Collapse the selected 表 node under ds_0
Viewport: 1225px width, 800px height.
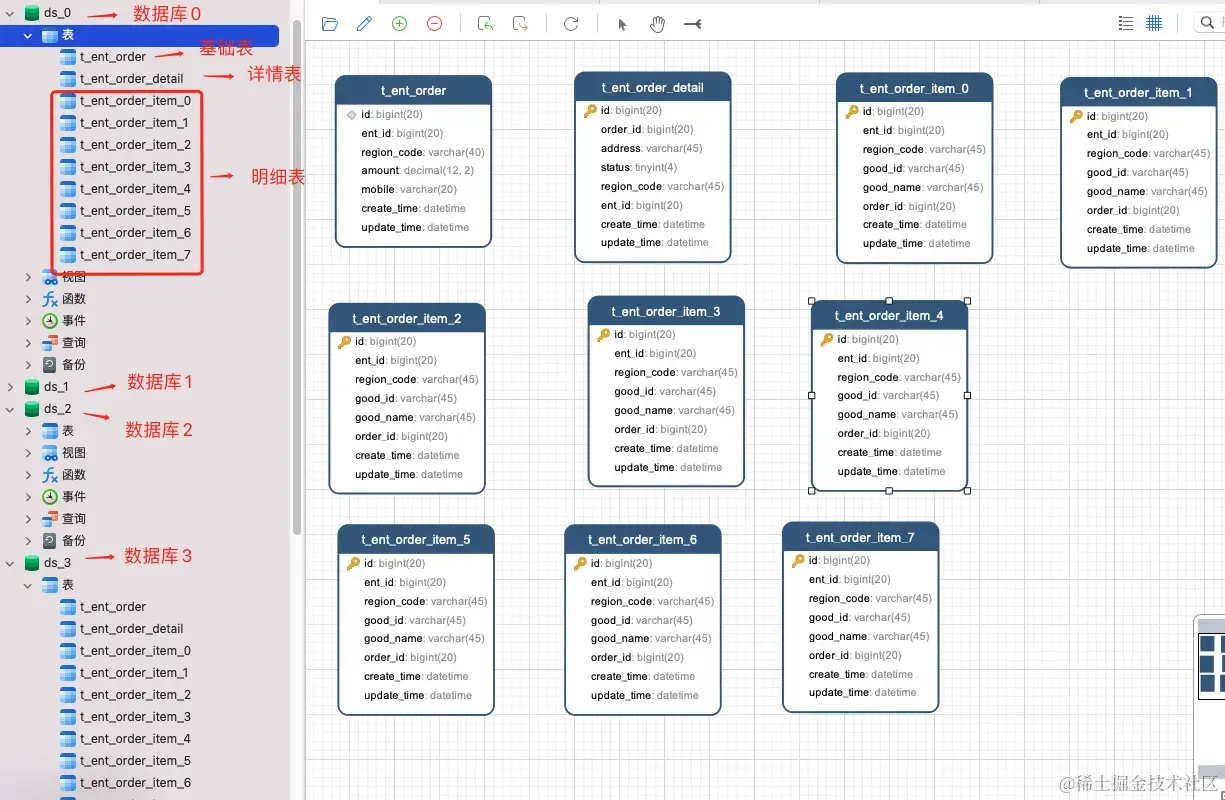tap(29, 35)
